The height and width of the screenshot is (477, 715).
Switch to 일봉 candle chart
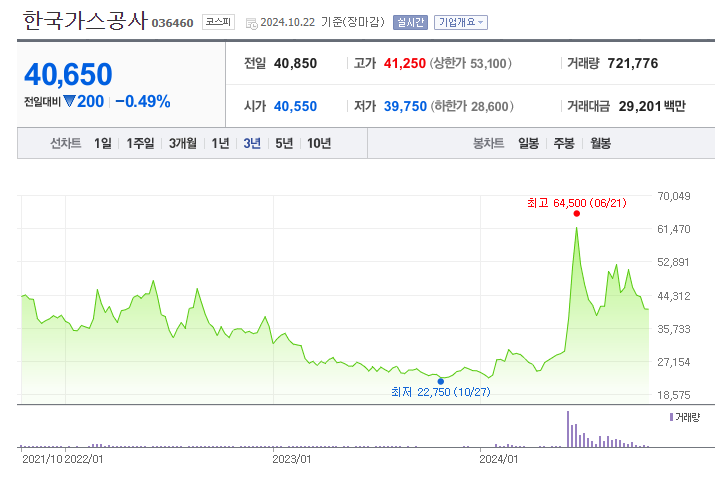pos(528,143)
